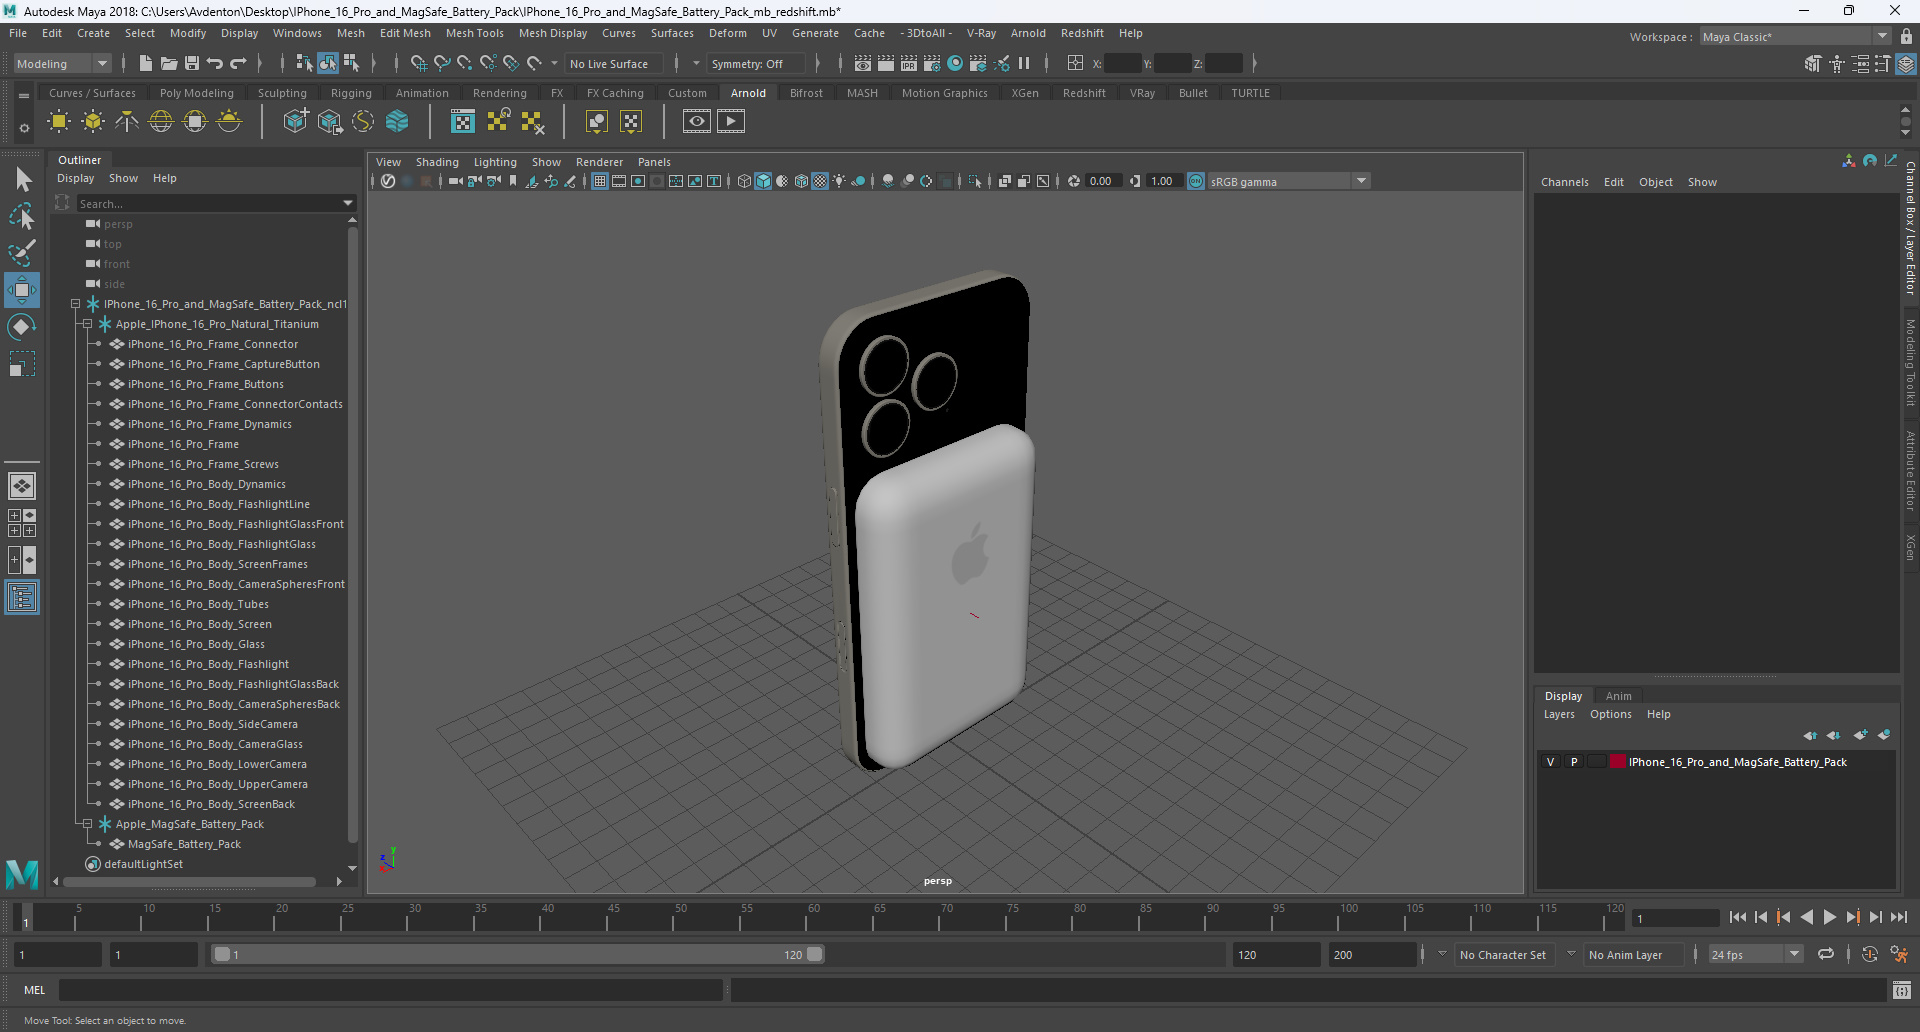The image size is (1920, 1032).
Task: Collapse Apple_MagSafe_Battery_Pack group
Action: pos(88,824)
